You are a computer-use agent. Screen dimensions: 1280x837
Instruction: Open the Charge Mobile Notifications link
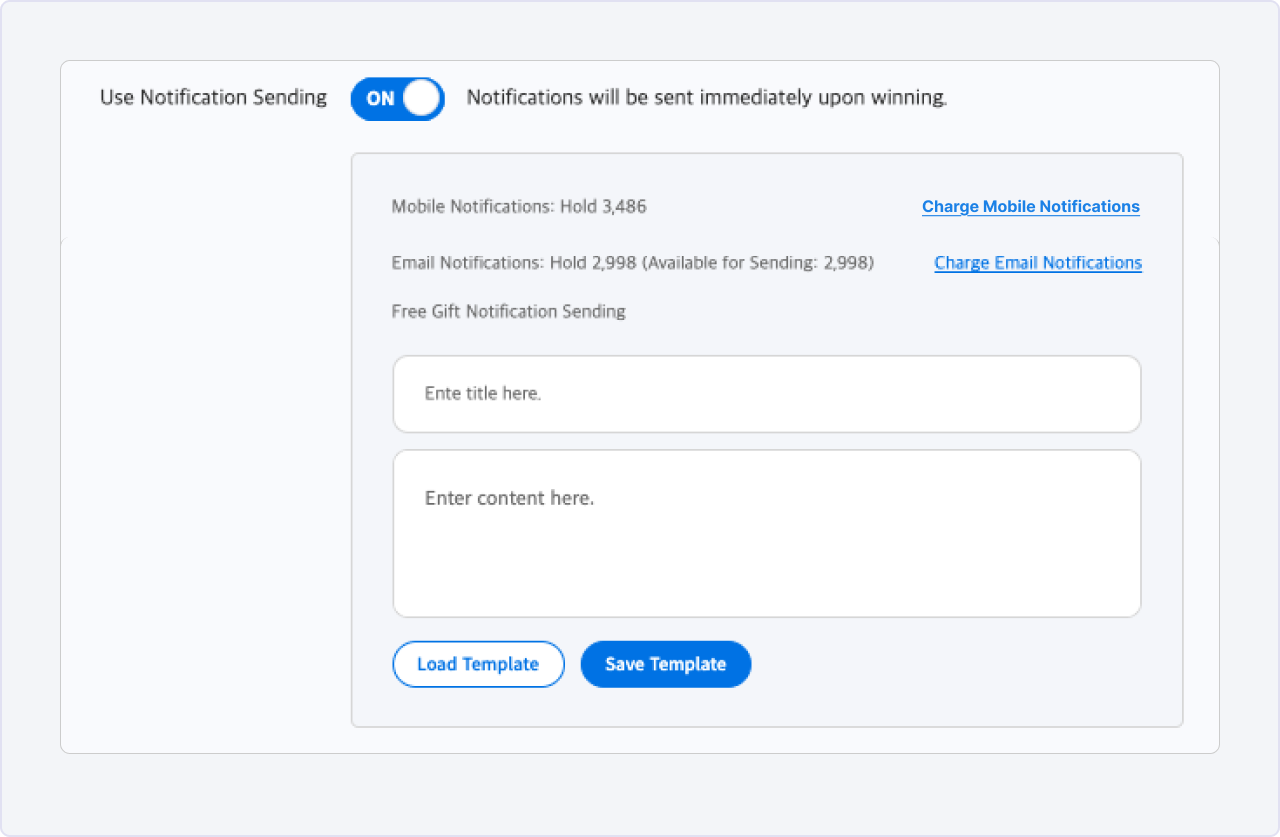coord(1030,207)
